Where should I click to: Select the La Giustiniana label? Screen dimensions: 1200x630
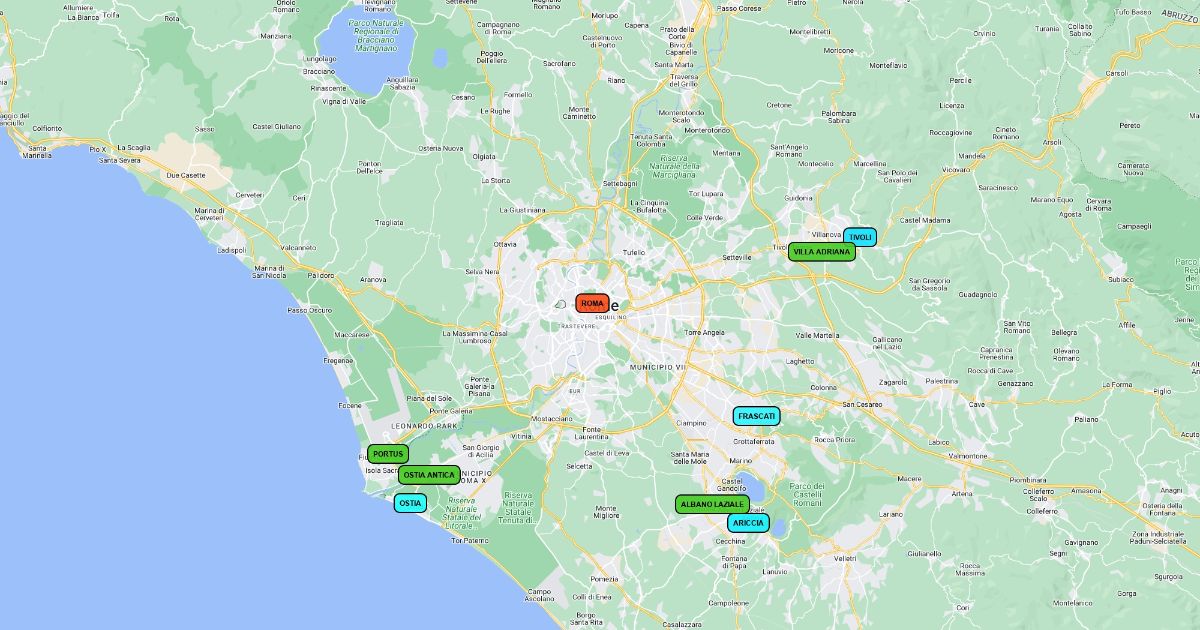point(522,210)
